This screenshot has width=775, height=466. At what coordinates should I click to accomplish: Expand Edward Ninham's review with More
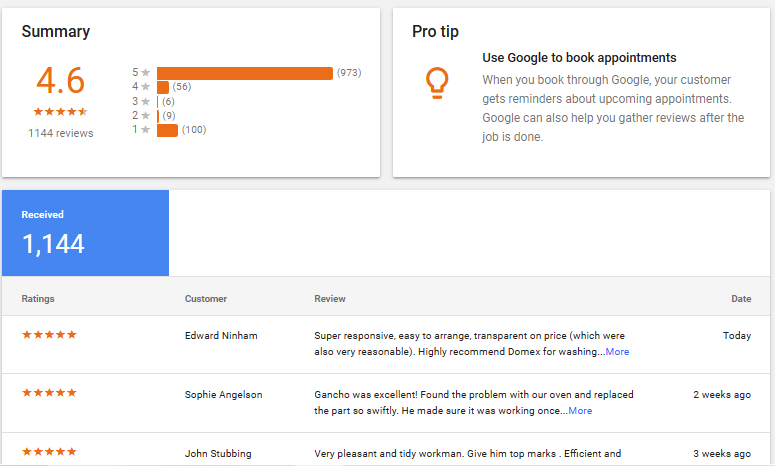(617, 352)
